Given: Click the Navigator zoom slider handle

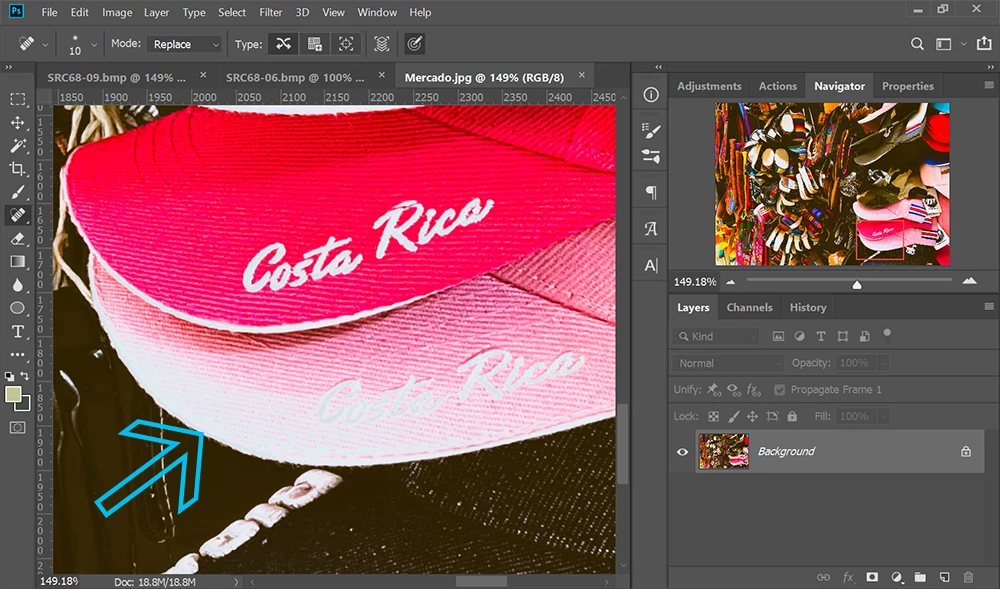Looking at the screenshot, I should tap(857, 284).
